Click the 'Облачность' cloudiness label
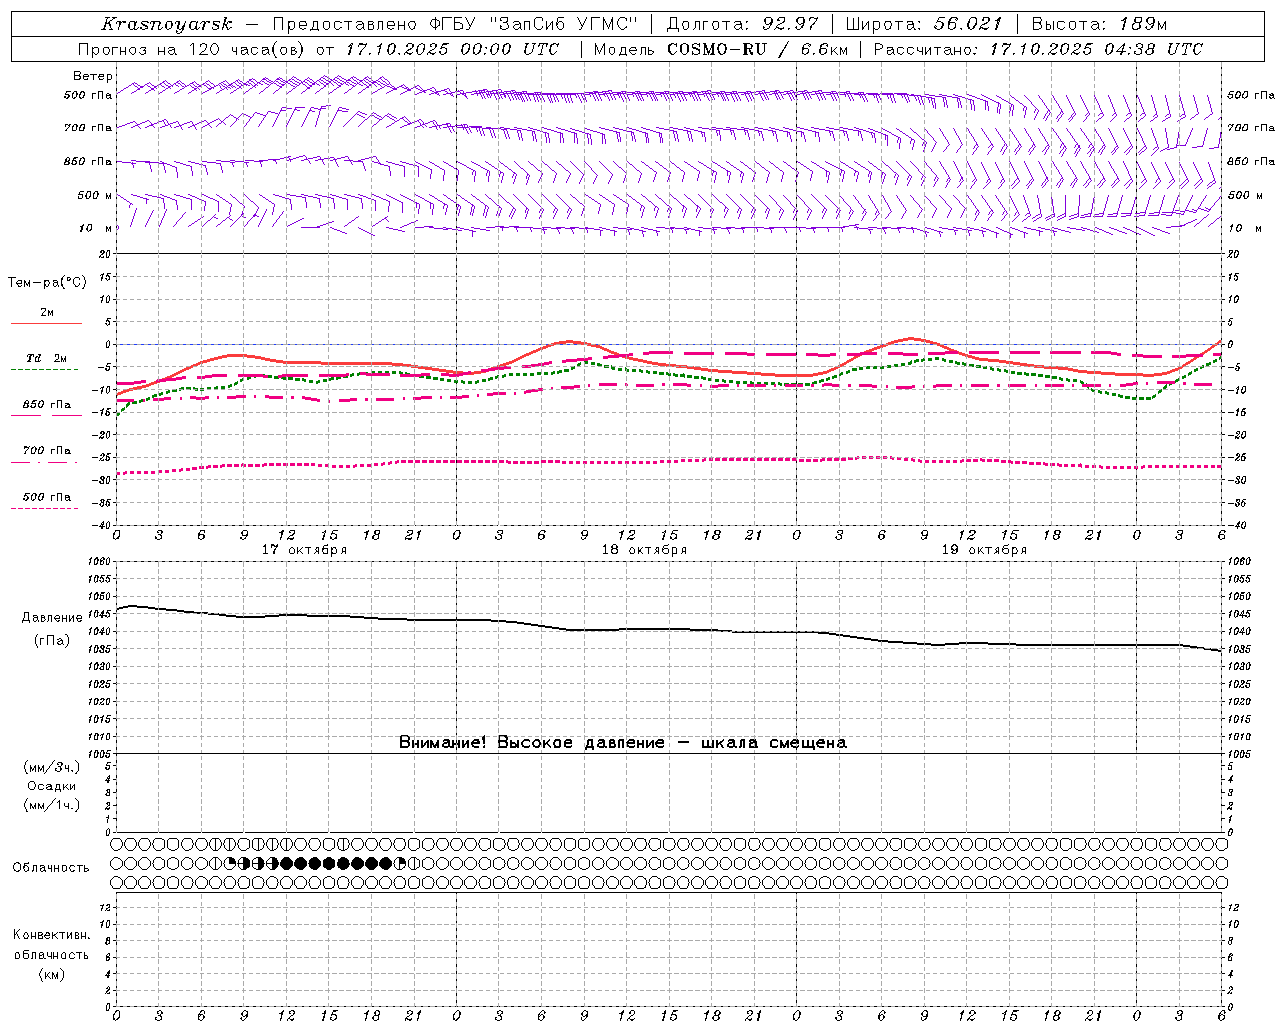1280x1024 pixels. pyautogui.click(x=50, y=867)
